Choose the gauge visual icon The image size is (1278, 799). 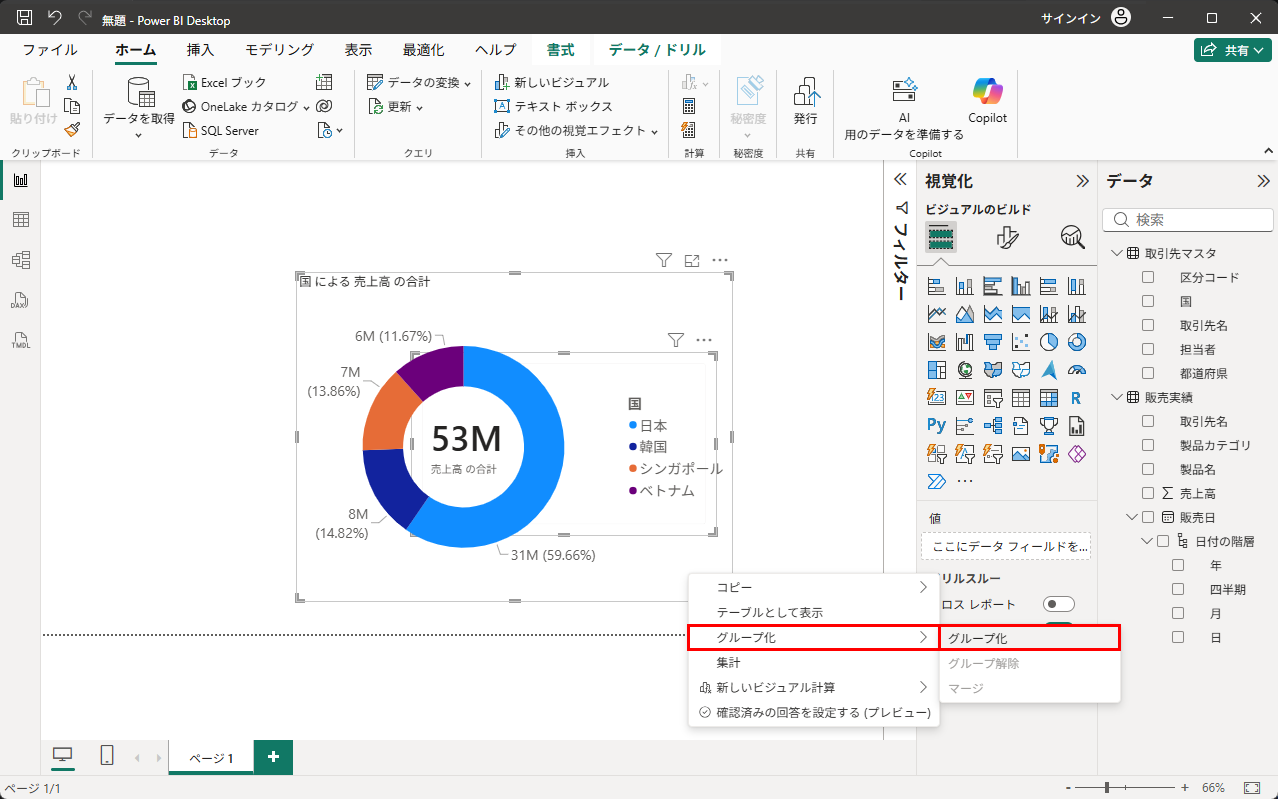1077,370
